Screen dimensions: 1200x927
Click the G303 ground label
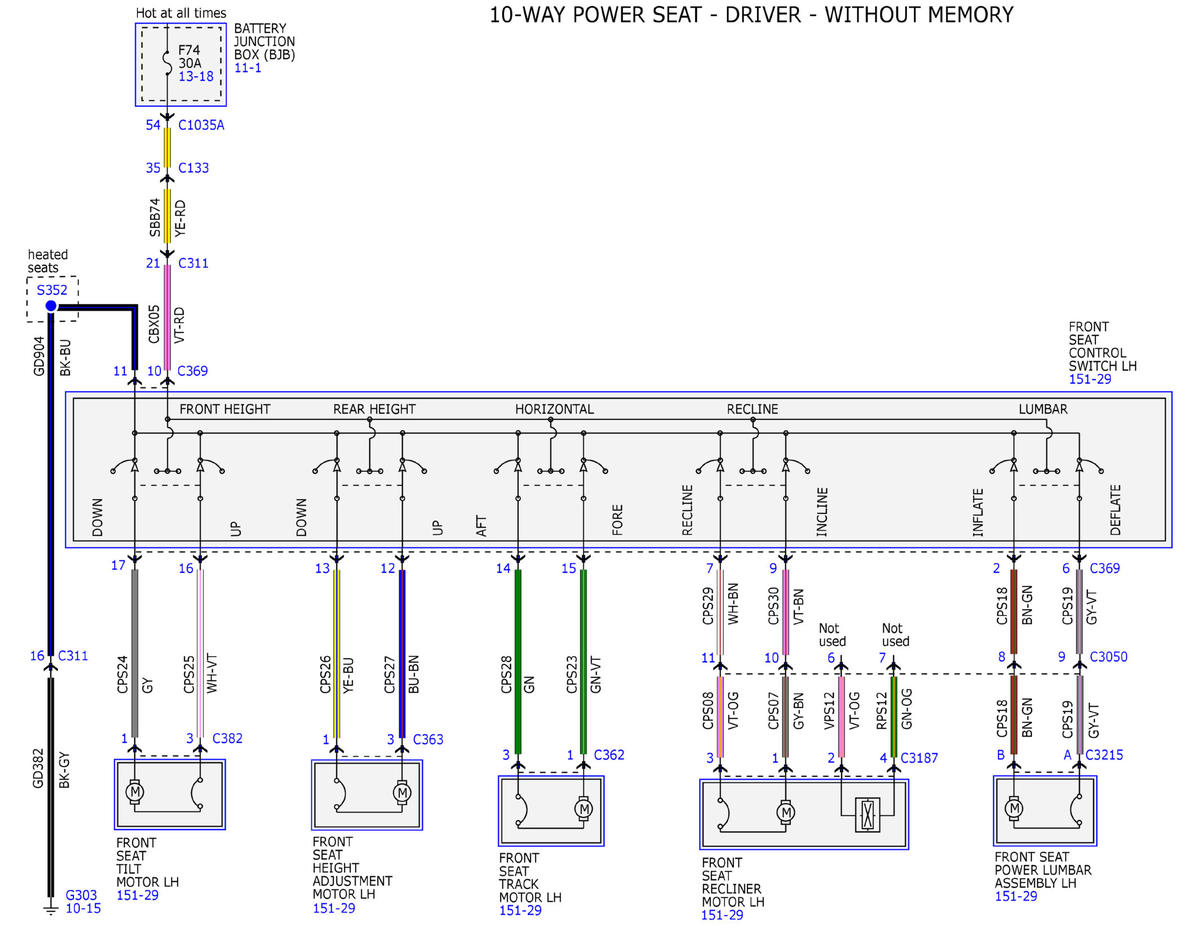tap(81, 895)
